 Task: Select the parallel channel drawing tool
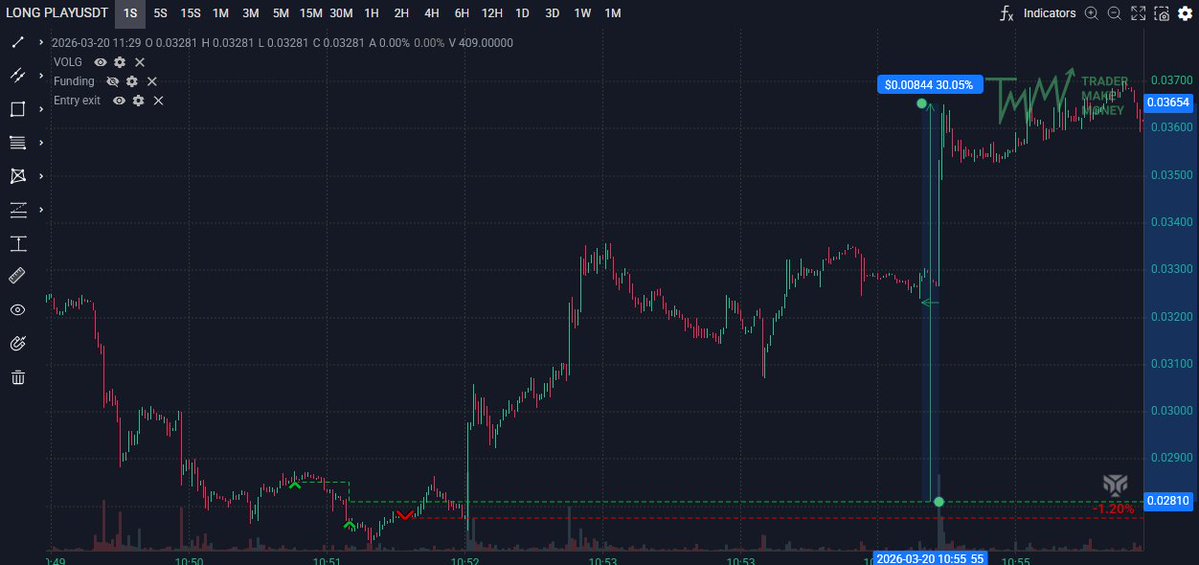pyautogui.click(x=18, y=75)
